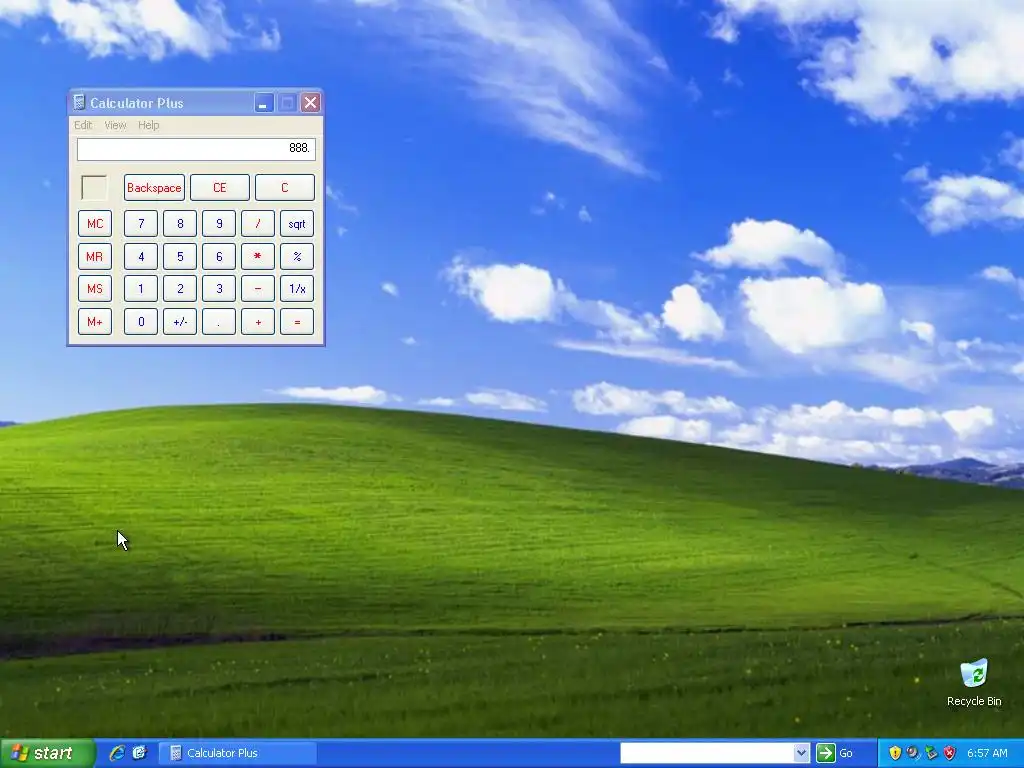This screenshot has width=1024, height=768.
Task: Click the green Go arrow button
Action: coord(825,753)
